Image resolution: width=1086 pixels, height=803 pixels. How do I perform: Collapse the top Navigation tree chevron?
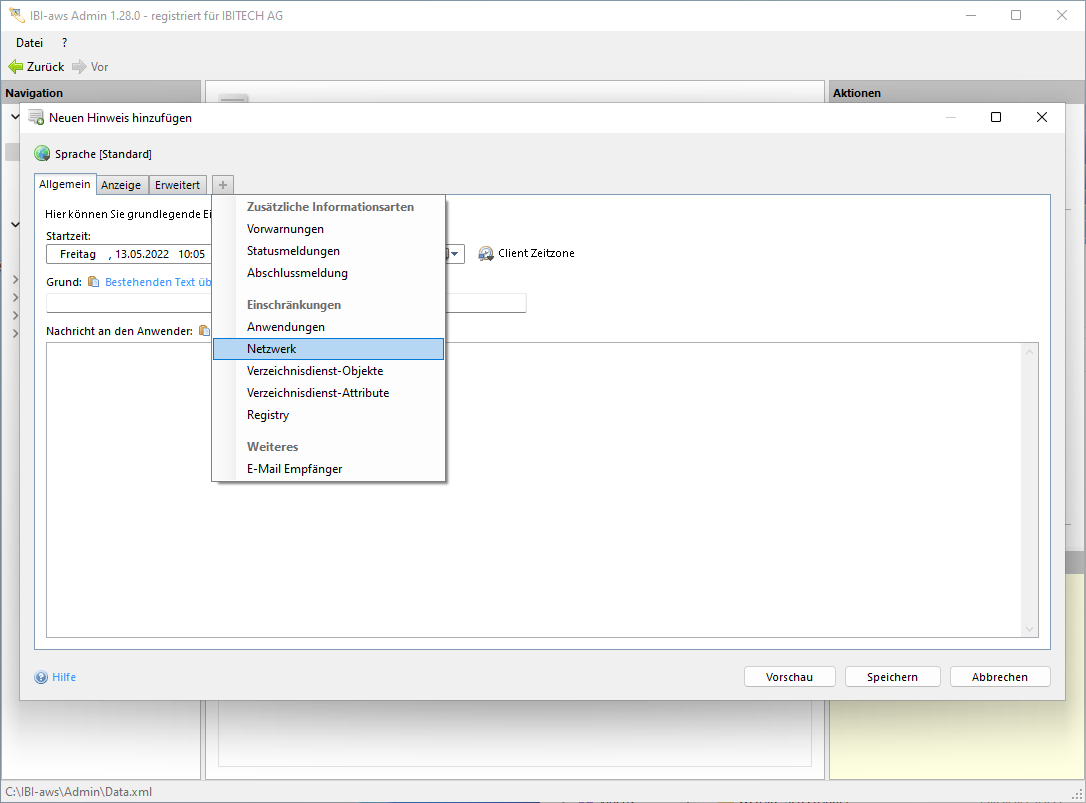15,116
